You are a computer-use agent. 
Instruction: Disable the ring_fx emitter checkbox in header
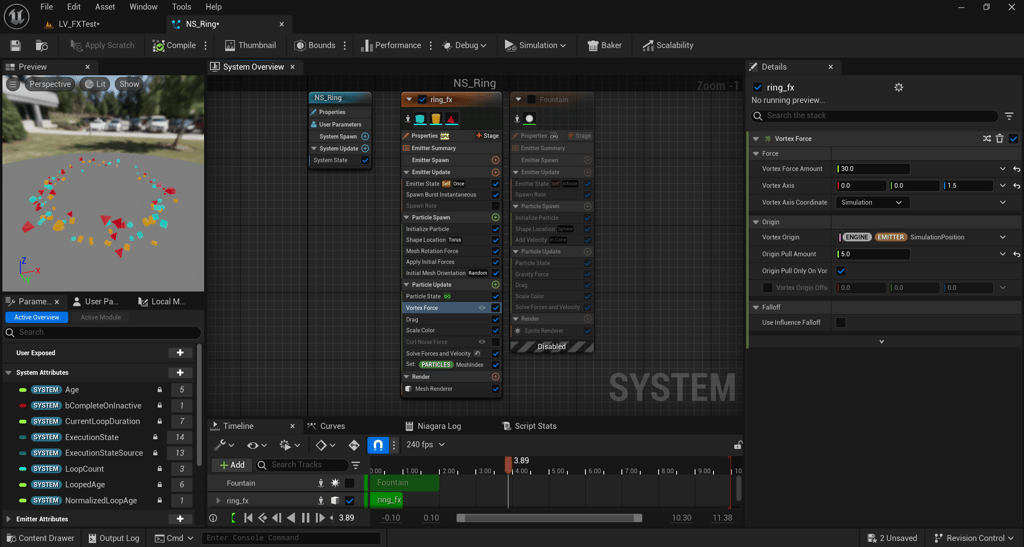tap(422, 99)
